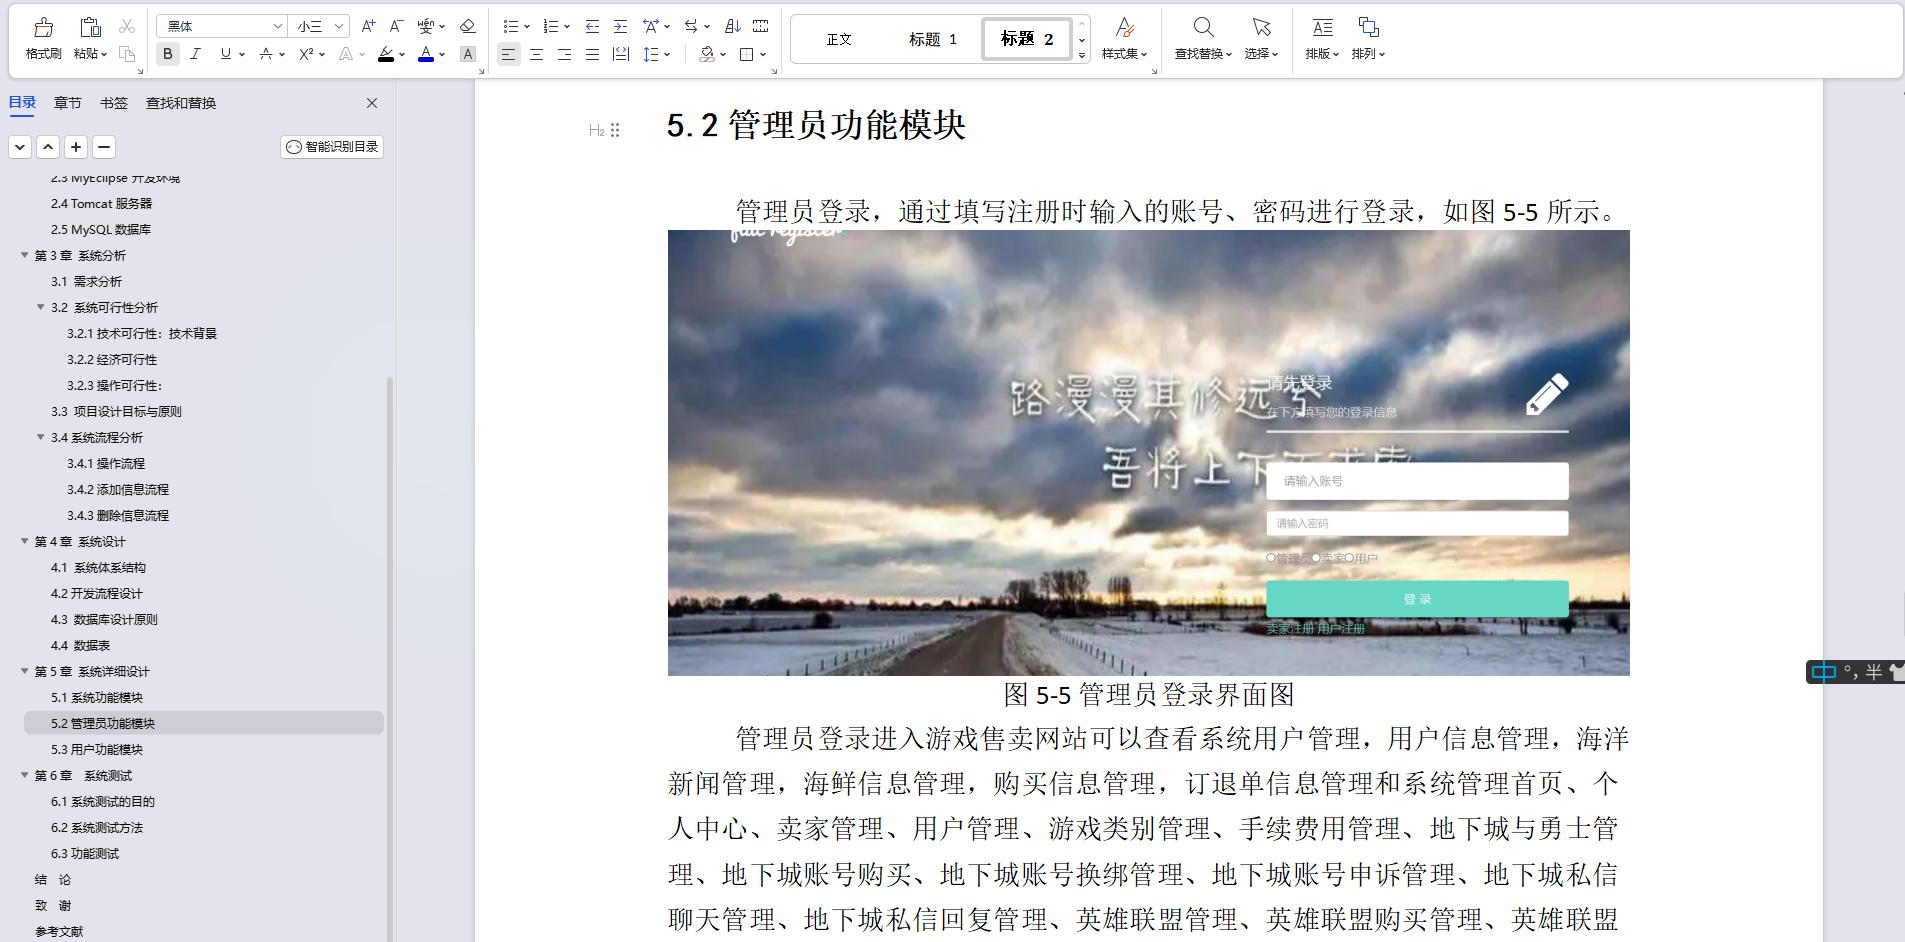Image resolution: width=1905 pixels, height=942 pixels.
Task: Center align the paragraph
Action: point(536,54)
